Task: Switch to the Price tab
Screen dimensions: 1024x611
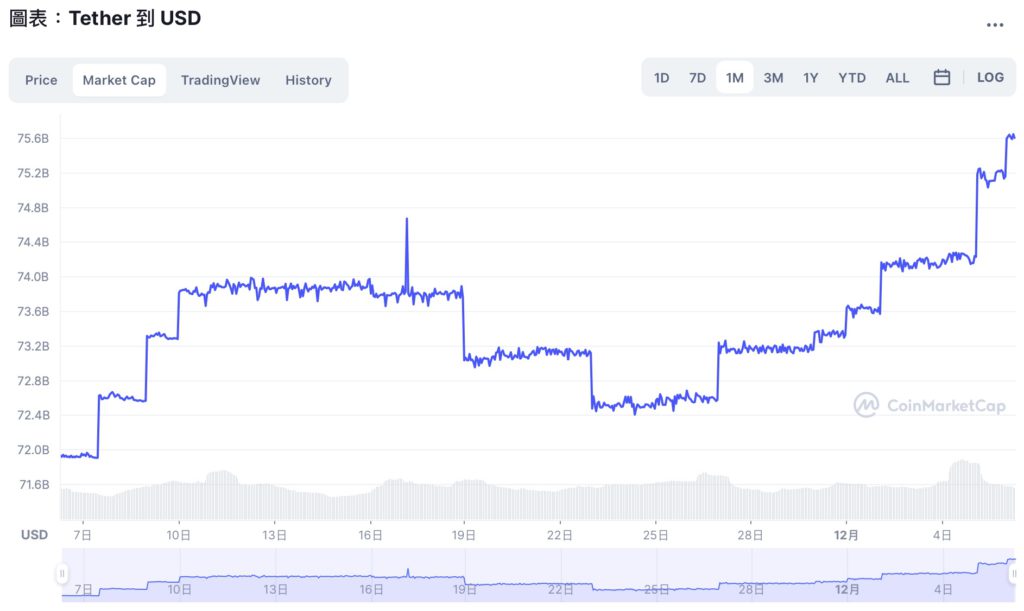Action: 41,80
